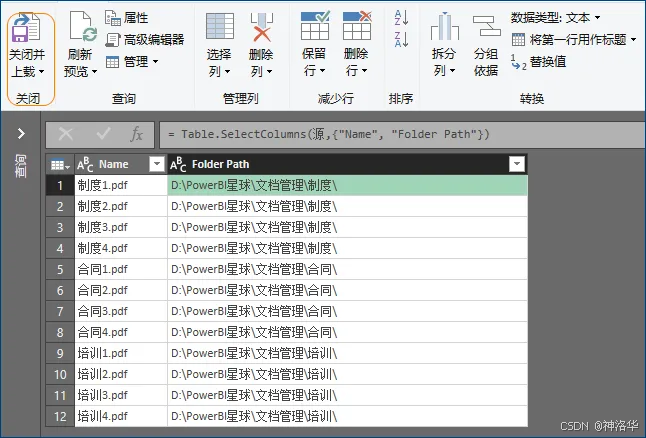Sort descending with the Z-A icon
The image size is (646, 438).
[x=401, y=39]
